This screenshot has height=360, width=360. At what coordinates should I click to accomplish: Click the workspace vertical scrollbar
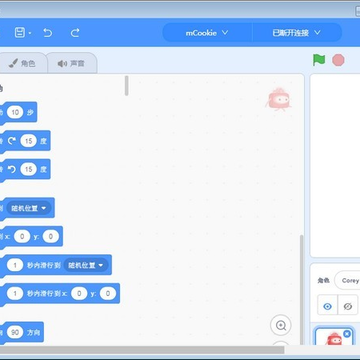(302, 289)
